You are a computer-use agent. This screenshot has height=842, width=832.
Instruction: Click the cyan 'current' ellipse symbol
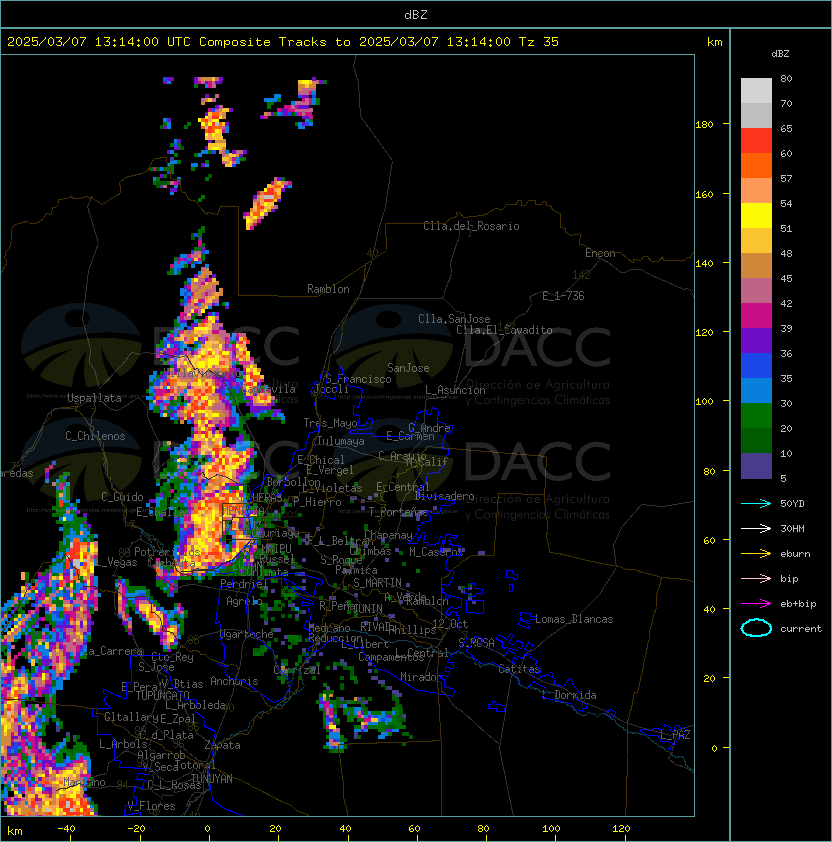[x=756, y=628]
